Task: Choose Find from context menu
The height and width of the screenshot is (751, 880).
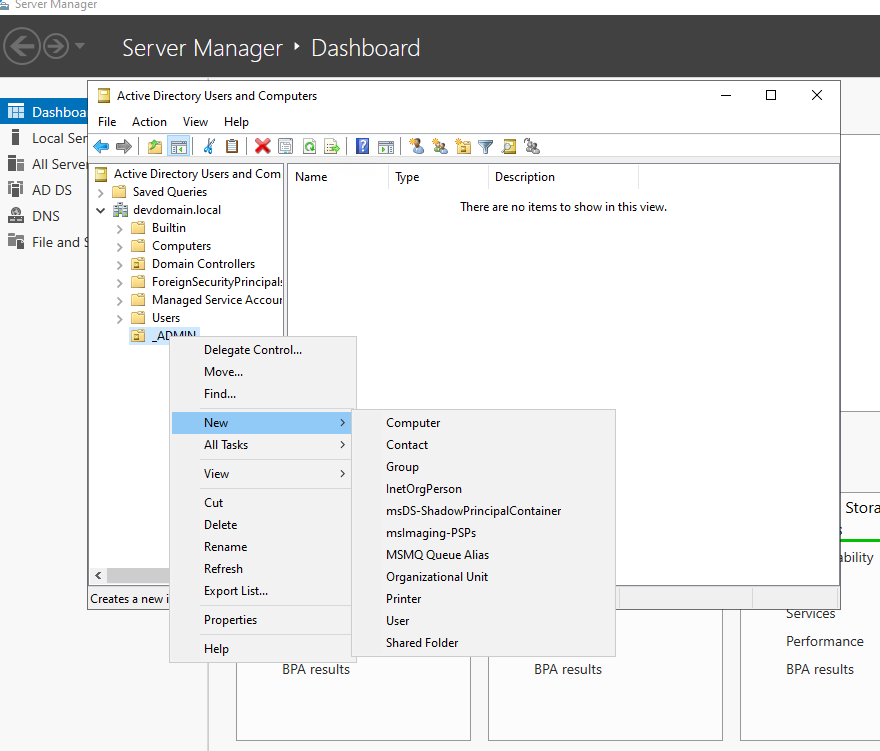Action: tap(263, 393)
